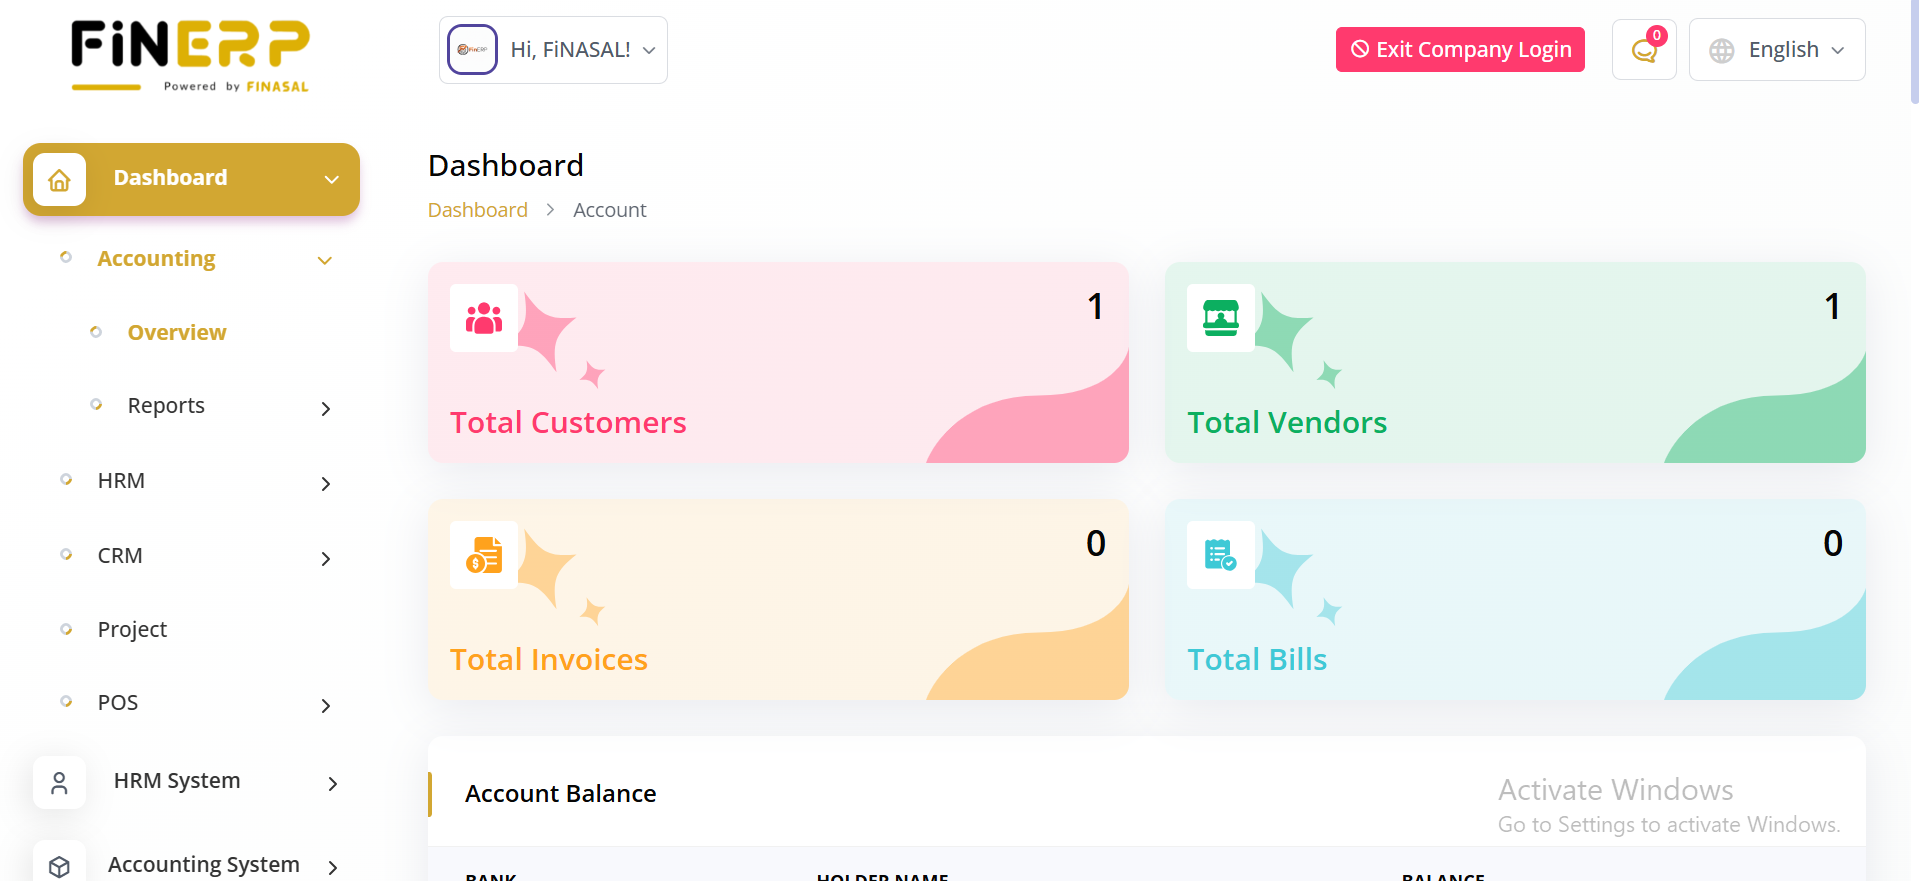
Task: Expand the POS menu item
Action: coord(325,706)
